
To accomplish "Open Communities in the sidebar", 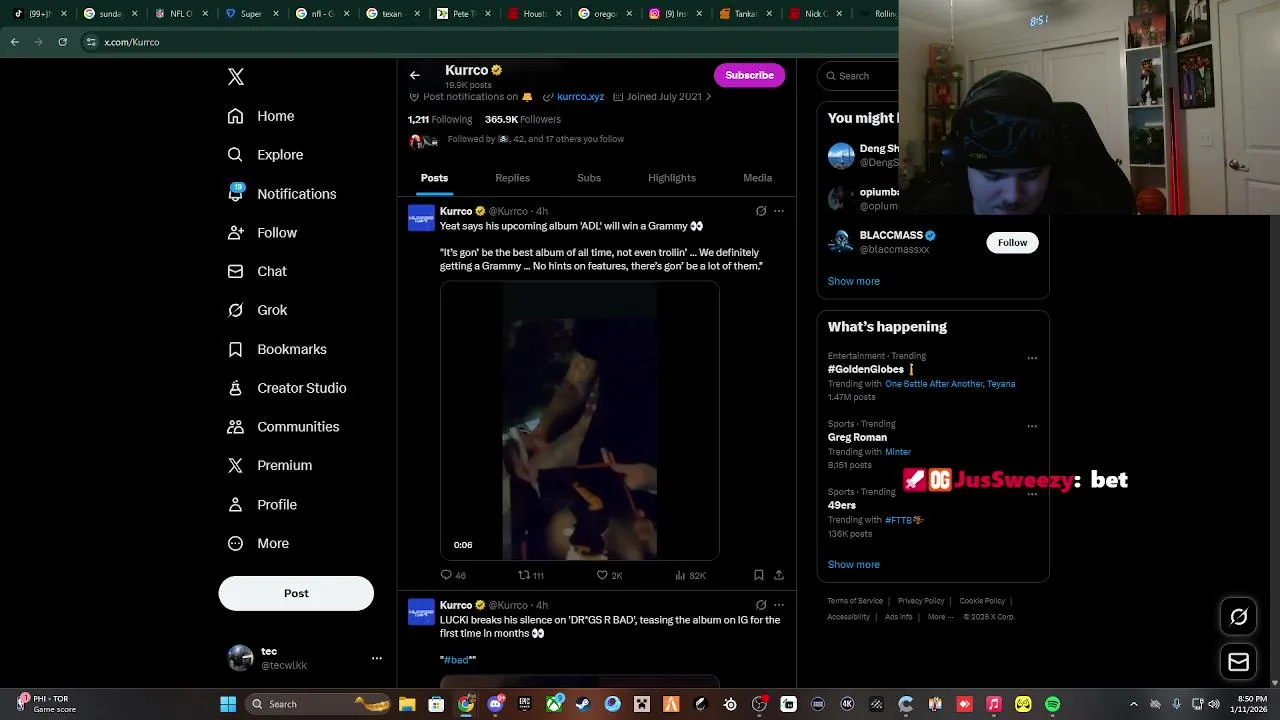I will point(283,427).
